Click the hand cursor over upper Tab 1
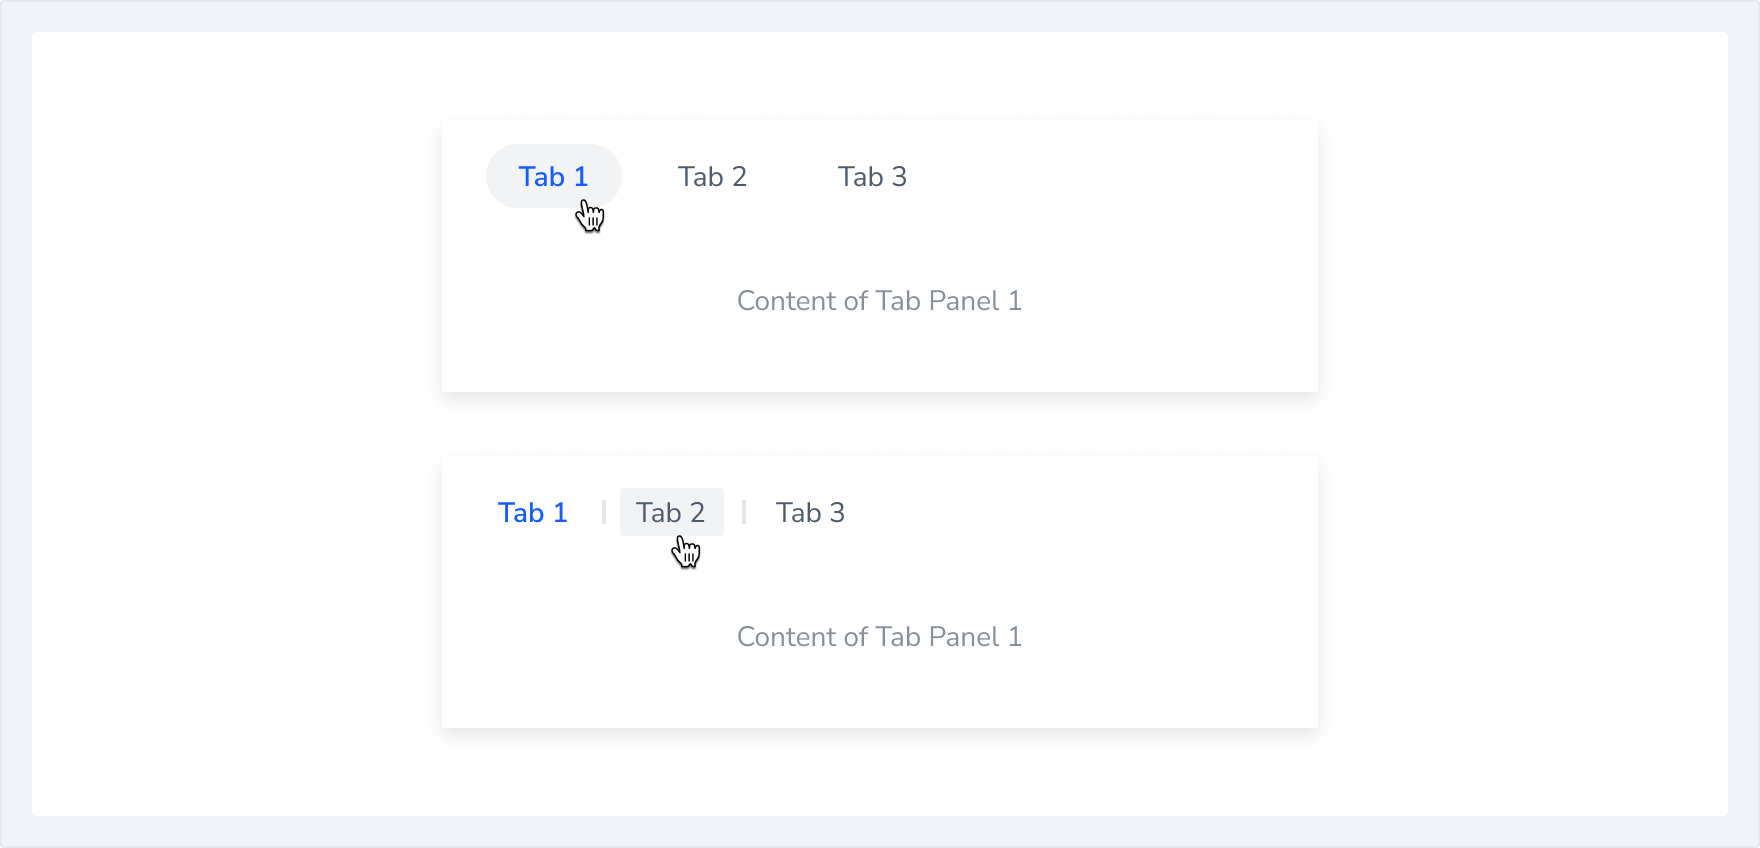1760x848 pixels. pos(590,215)
